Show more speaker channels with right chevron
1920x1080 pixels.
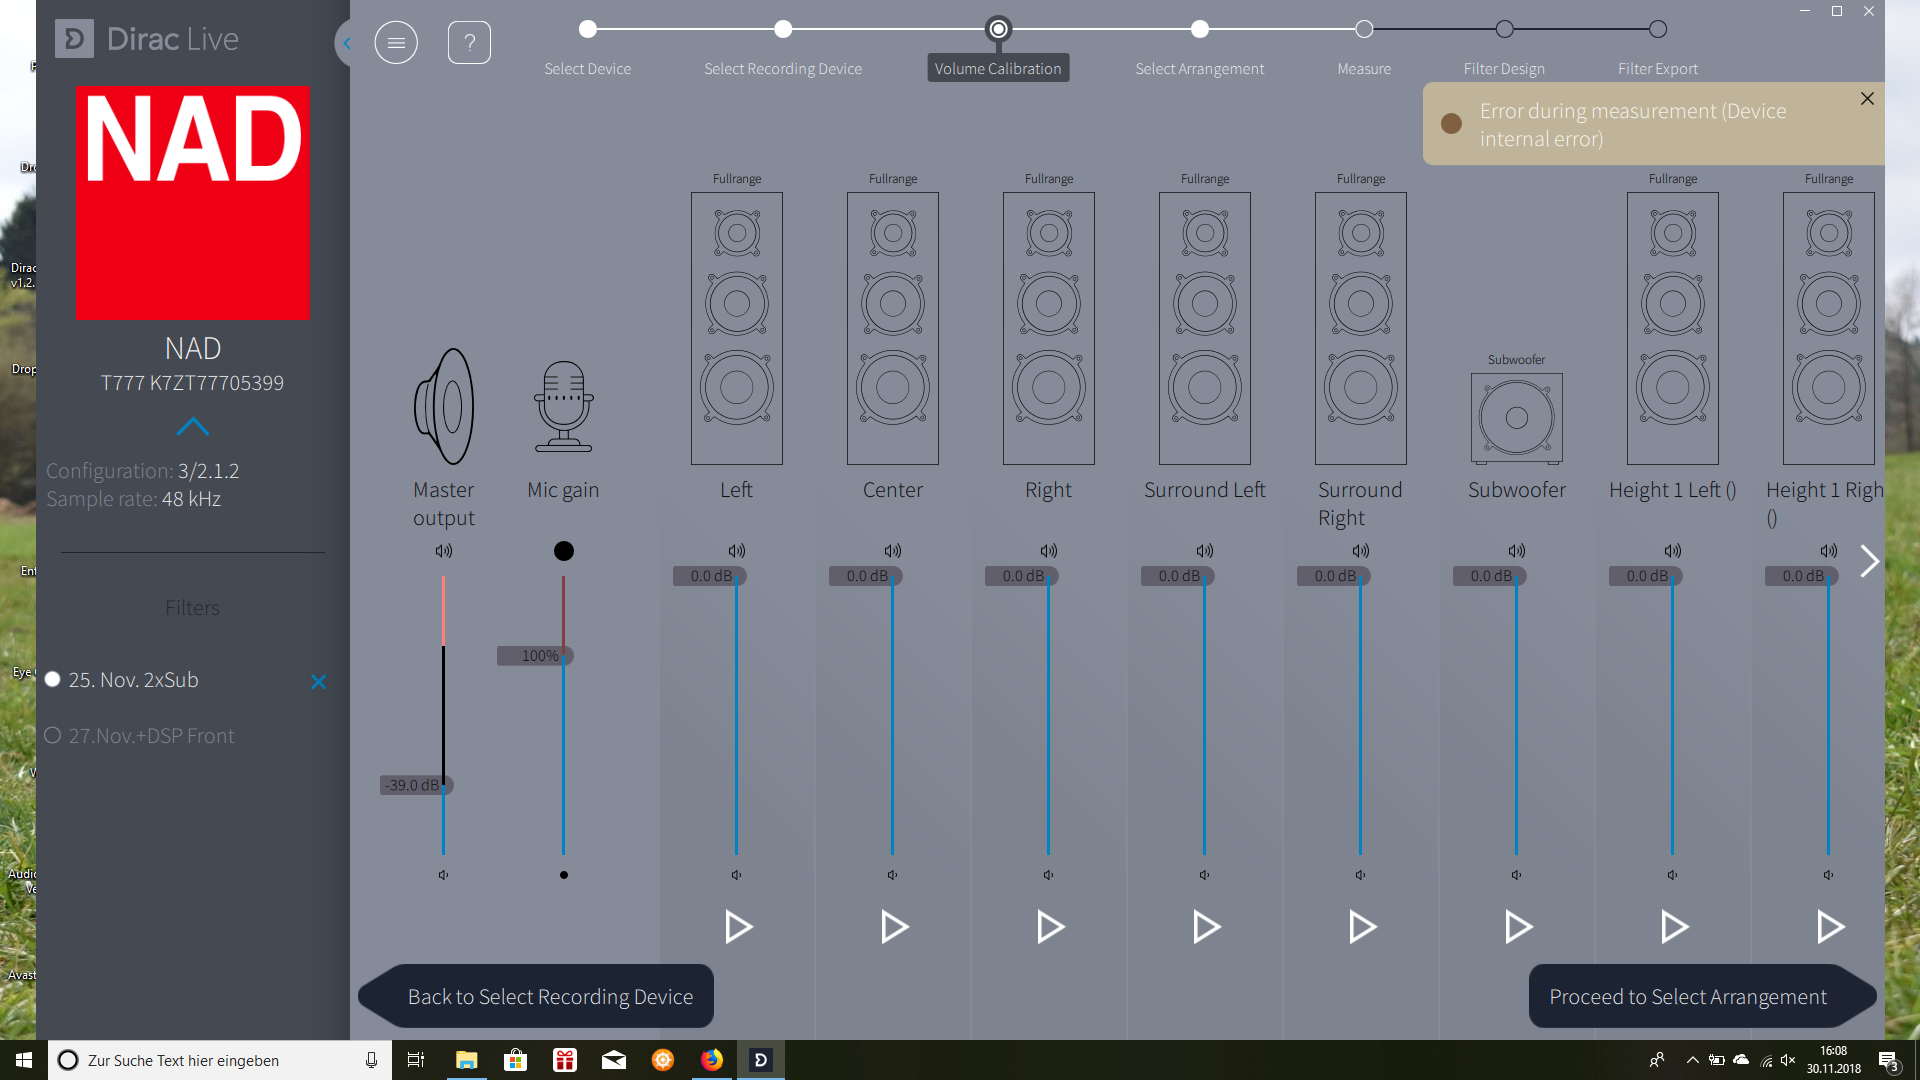pyautogui.click(x=1869, y=561)
